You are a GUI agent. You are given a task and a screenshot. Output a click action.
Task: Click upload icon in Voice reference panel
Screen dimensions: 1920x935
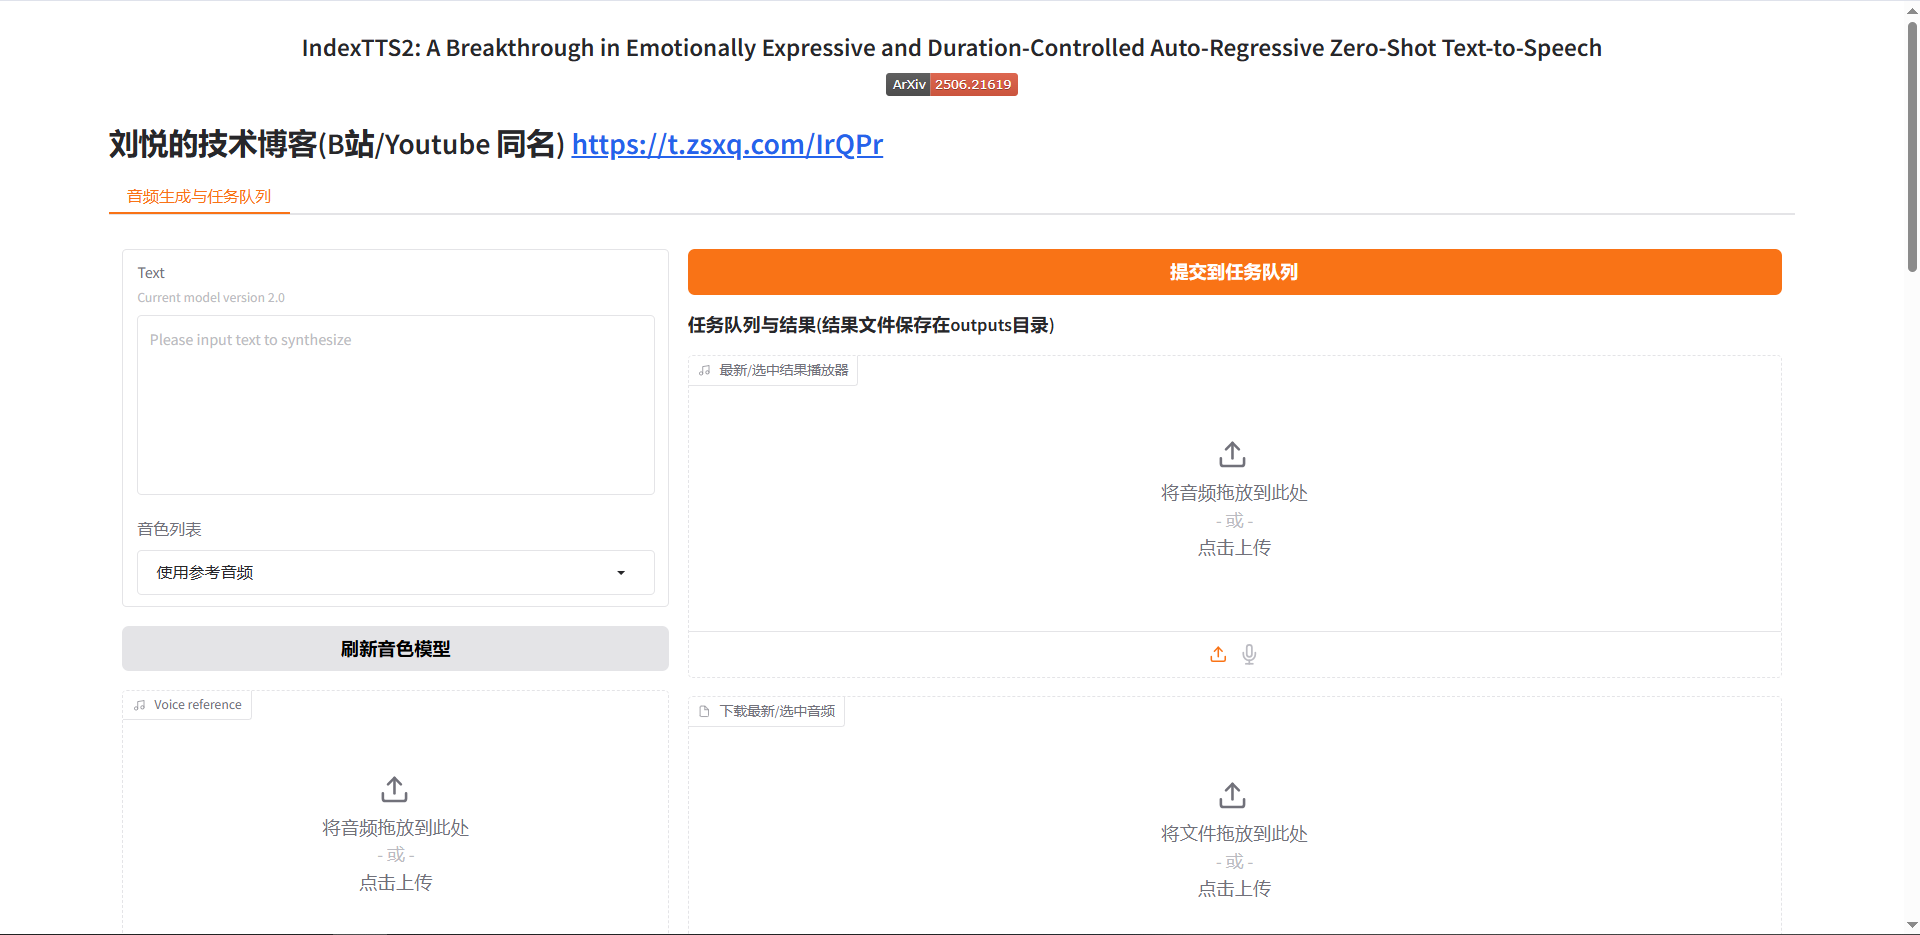(395, 790)
